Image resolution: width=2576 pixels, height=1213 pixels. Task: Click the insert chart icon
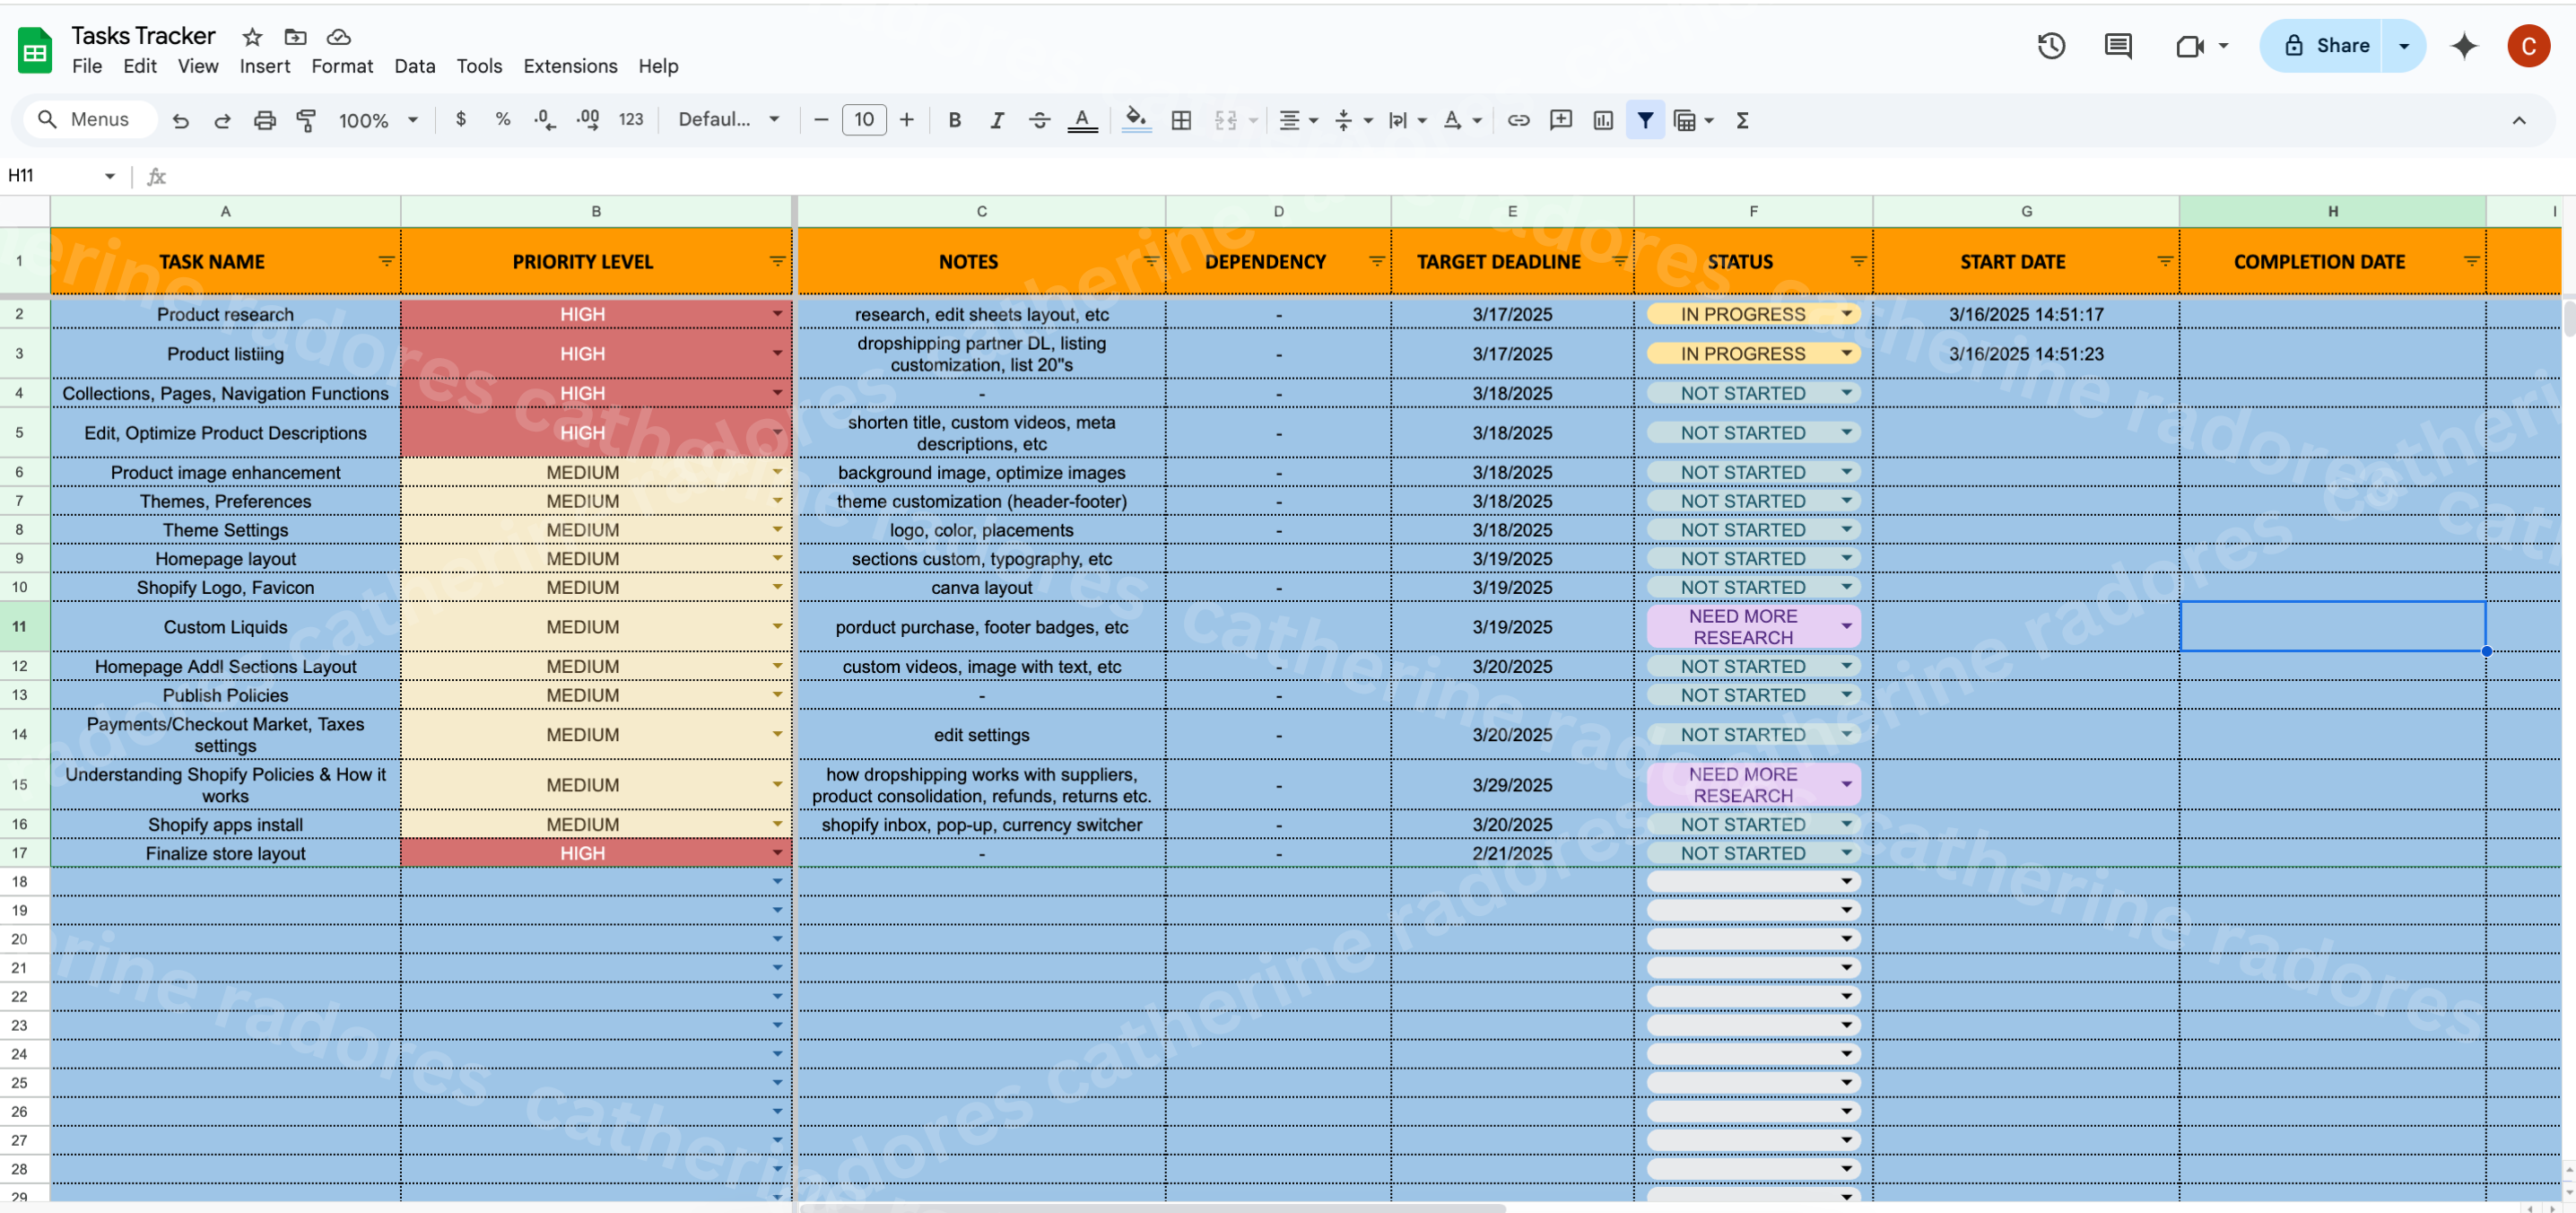[x=1603, y=120]
